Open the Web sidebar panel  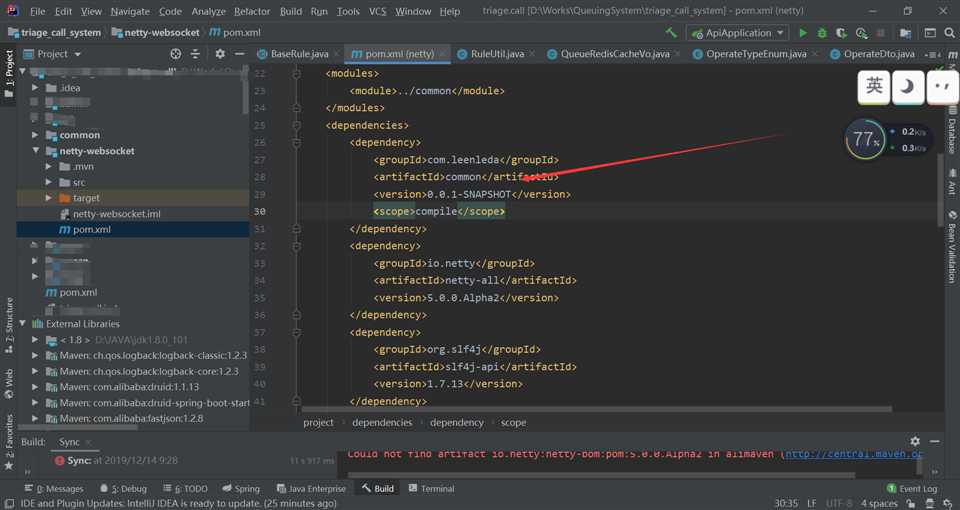[9, 384]
